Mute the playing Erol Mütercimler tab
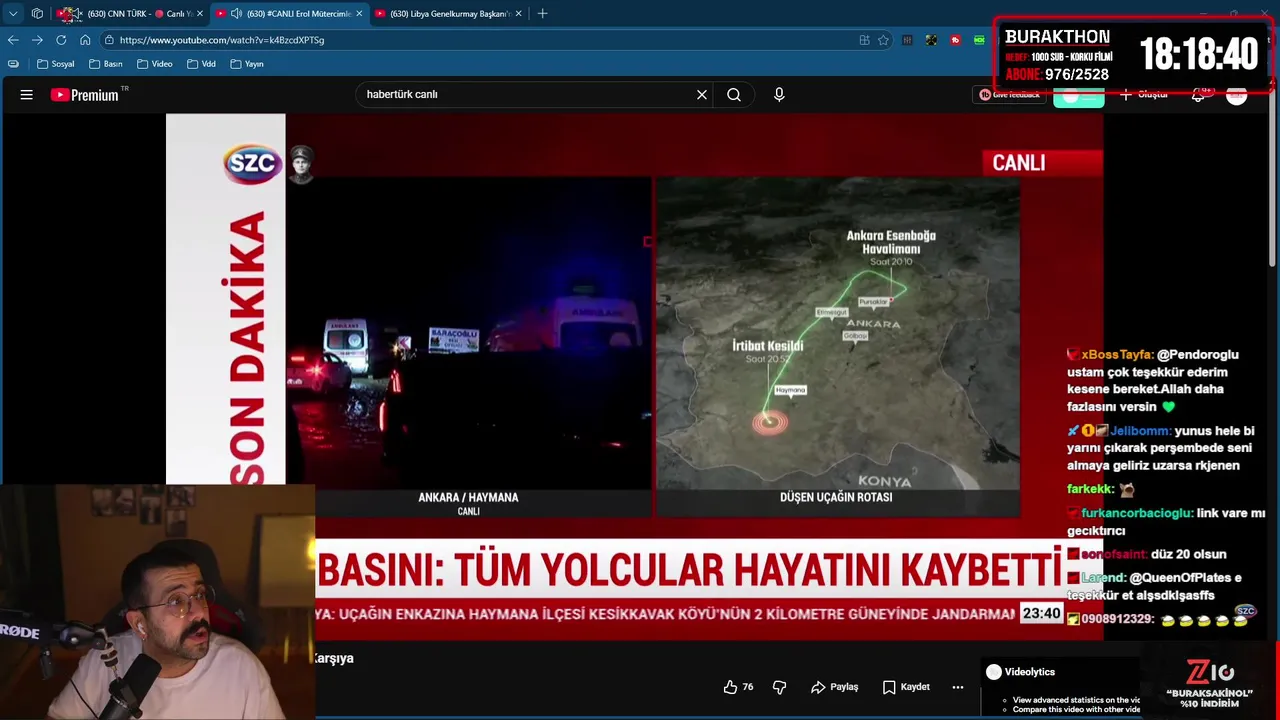The height and width of the screenshot is (720, 1280). [x=236, y=14]
